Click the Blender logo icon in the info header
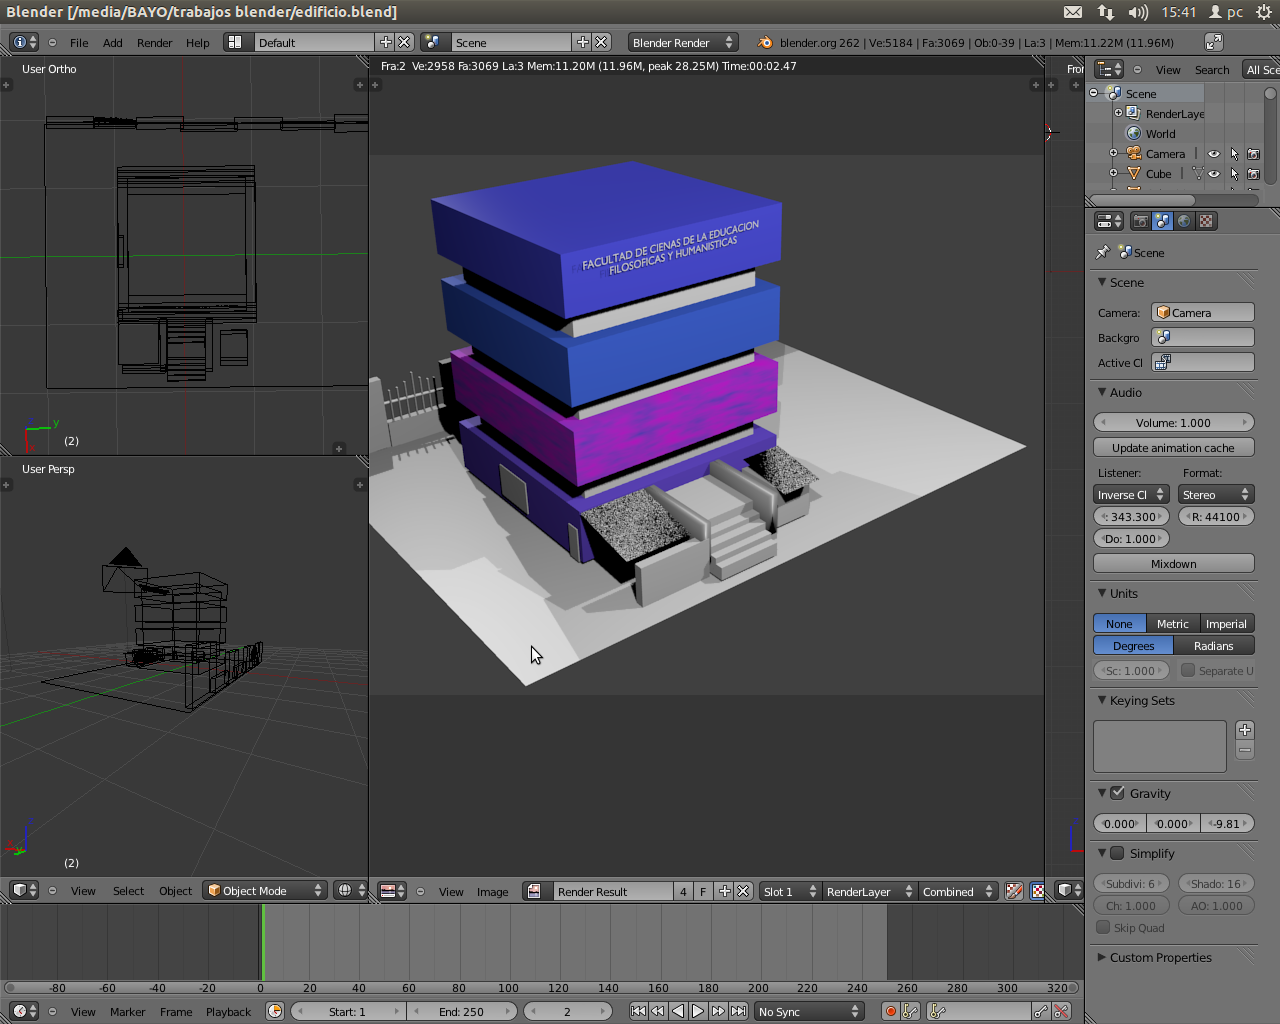This screenshot has width=1280, height=1024. (x=765, y=42)
